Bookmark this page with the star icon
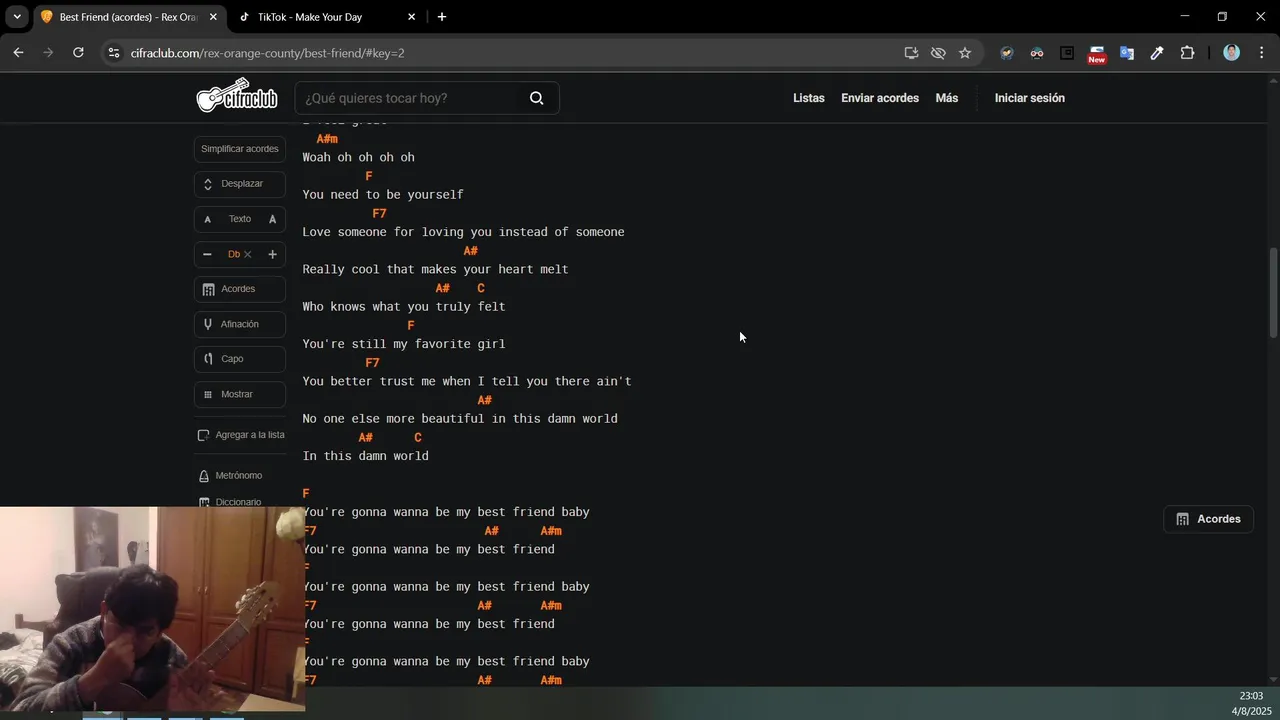Screen dimensions: 1280x720 pyautogui.click(x=965, y=53)
